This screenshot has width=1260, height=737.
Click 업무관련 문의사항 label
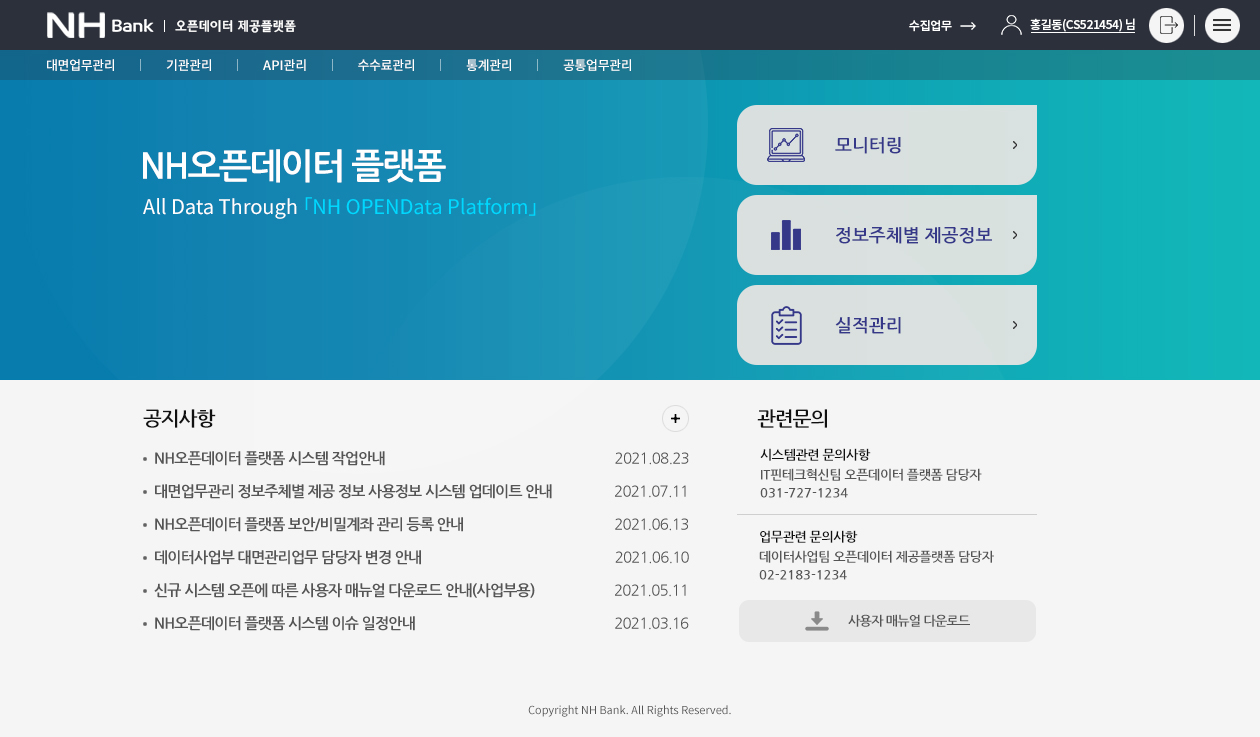(x=808, y=537)
